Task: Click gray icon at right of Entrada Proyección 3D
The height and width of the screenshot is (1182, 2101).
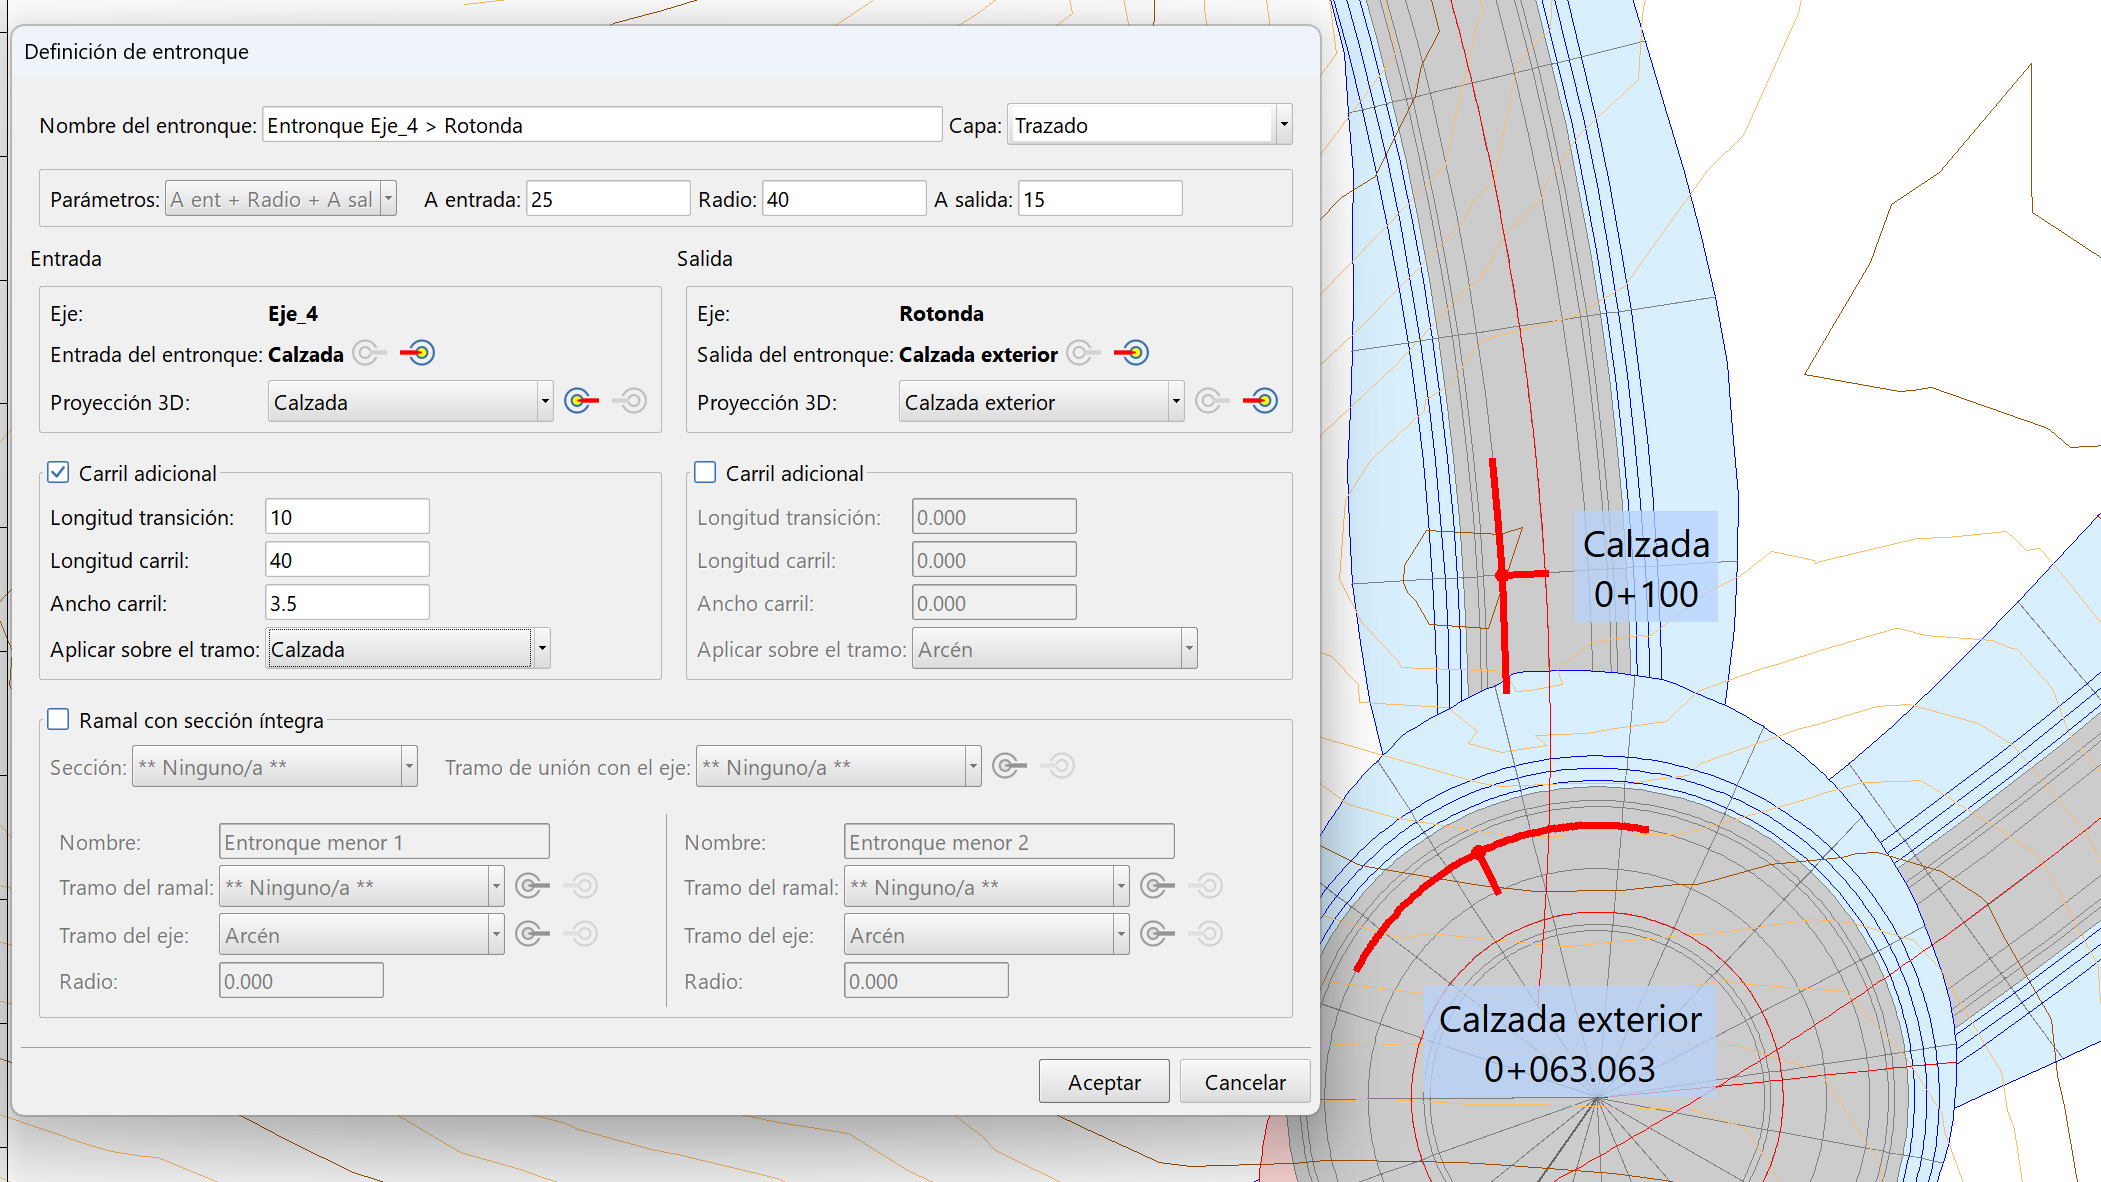Action: [x=631, y=401]
